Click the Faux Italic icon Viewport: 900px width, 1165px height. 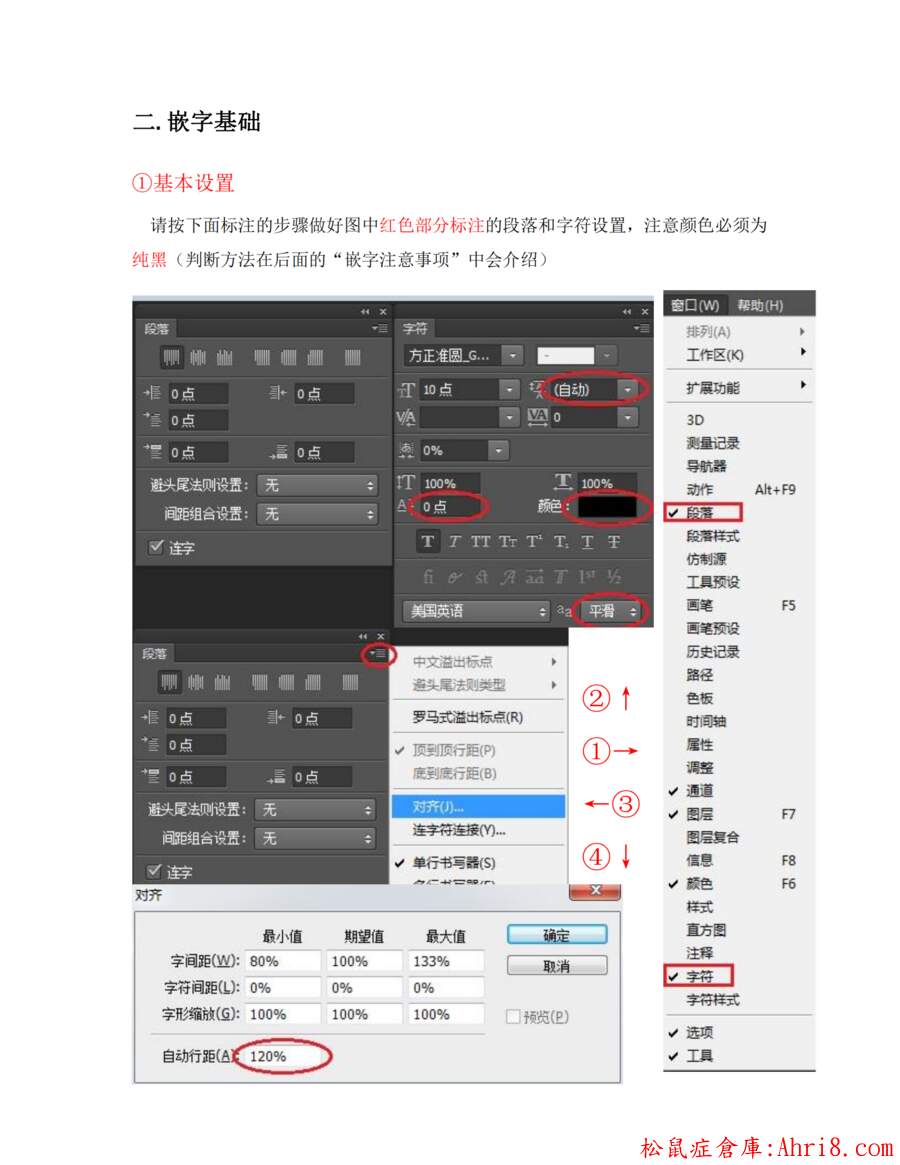coord(454,542)
